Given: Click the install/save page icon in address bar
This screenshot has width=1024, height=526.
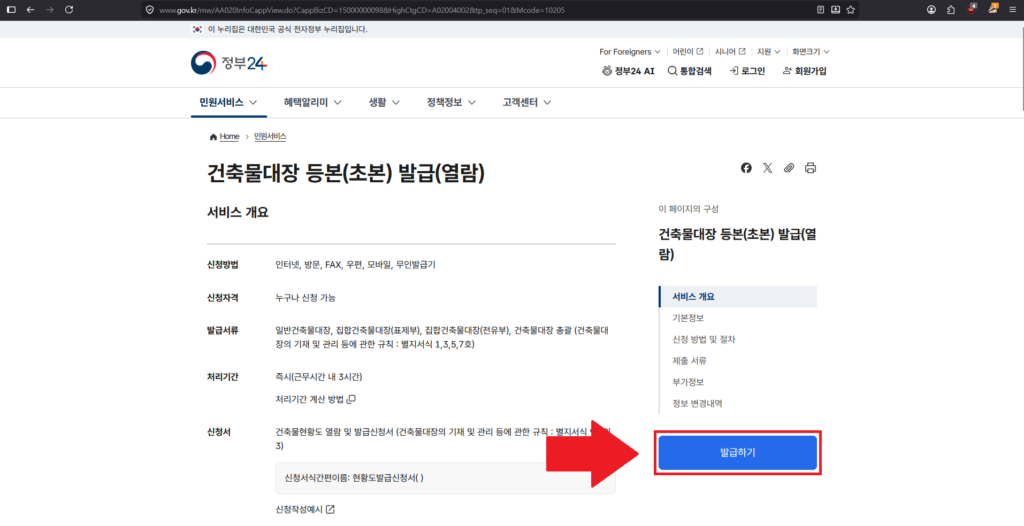Looking at the screenshot, I should pos(835,10).
